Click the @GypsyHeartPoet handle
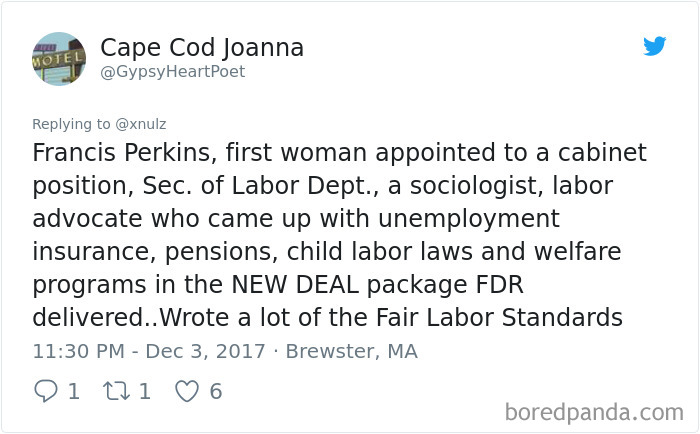 tap(172, 72)
